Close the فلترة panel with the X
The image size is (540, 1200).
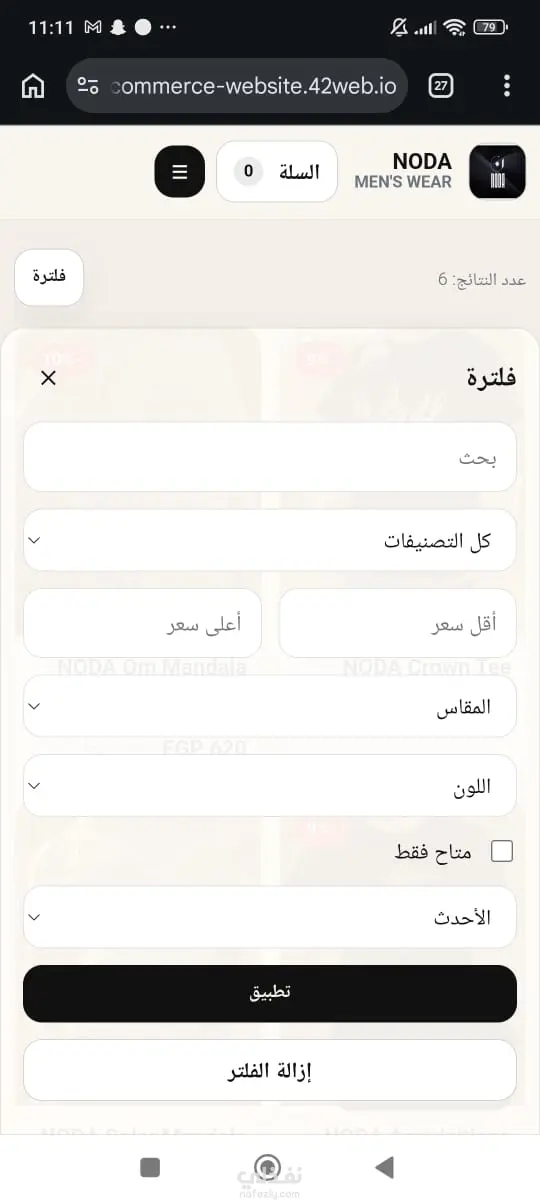48,377
